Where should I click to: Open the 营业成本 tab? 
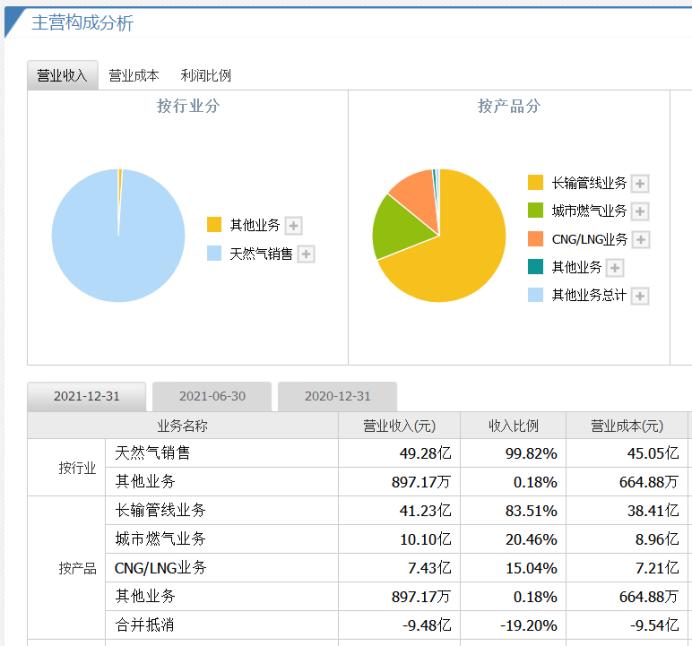tap(134, 75)
